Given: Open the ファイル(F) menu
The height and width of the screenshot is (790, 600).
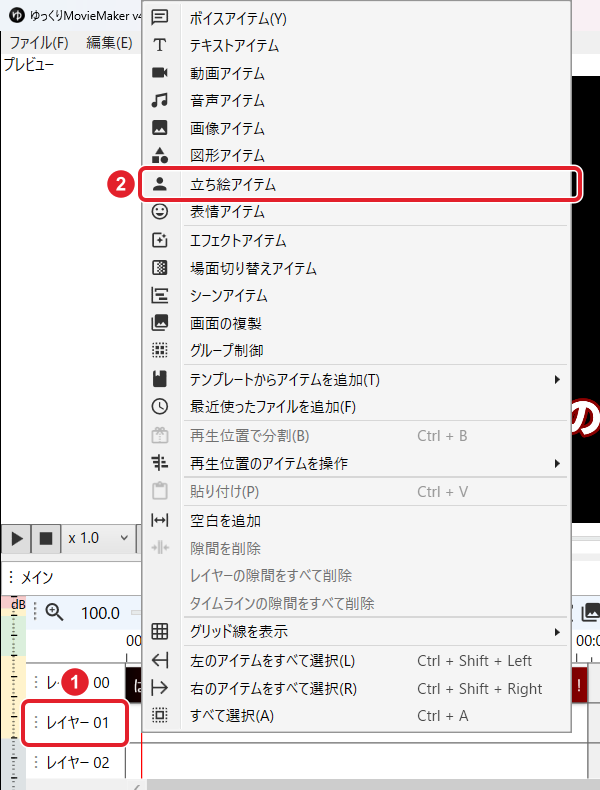Looking at the screenshot, I should coord(38,43).
